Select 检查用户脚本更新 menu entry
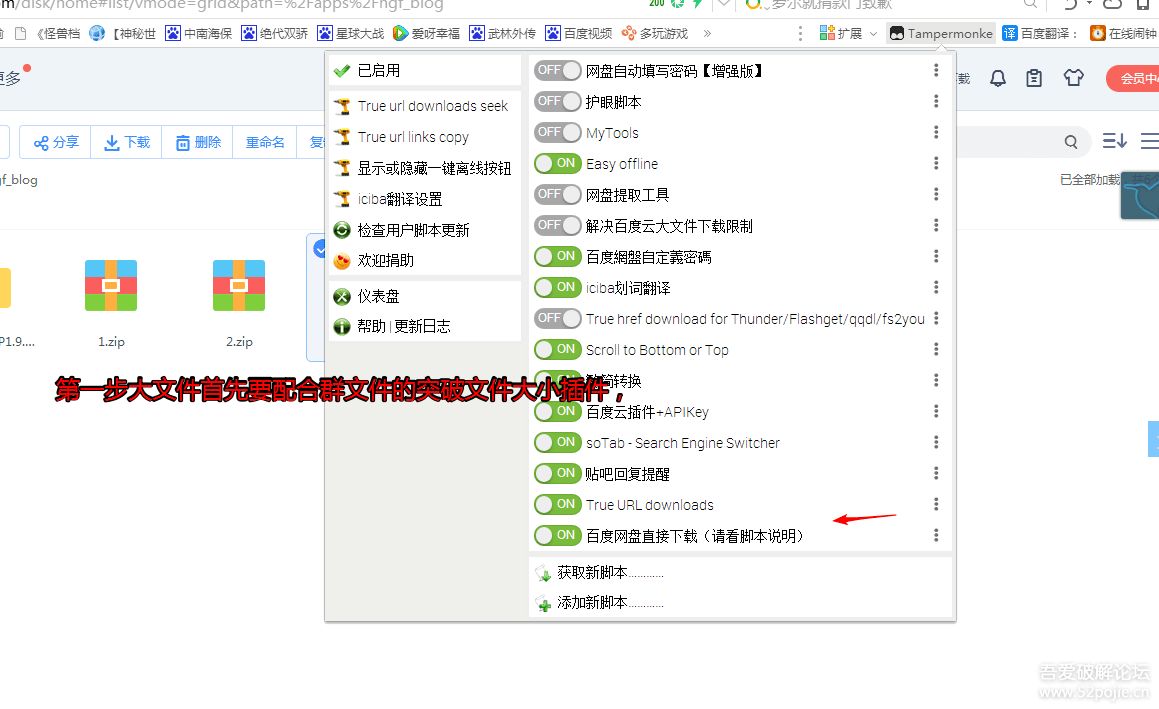 point(424,231)
